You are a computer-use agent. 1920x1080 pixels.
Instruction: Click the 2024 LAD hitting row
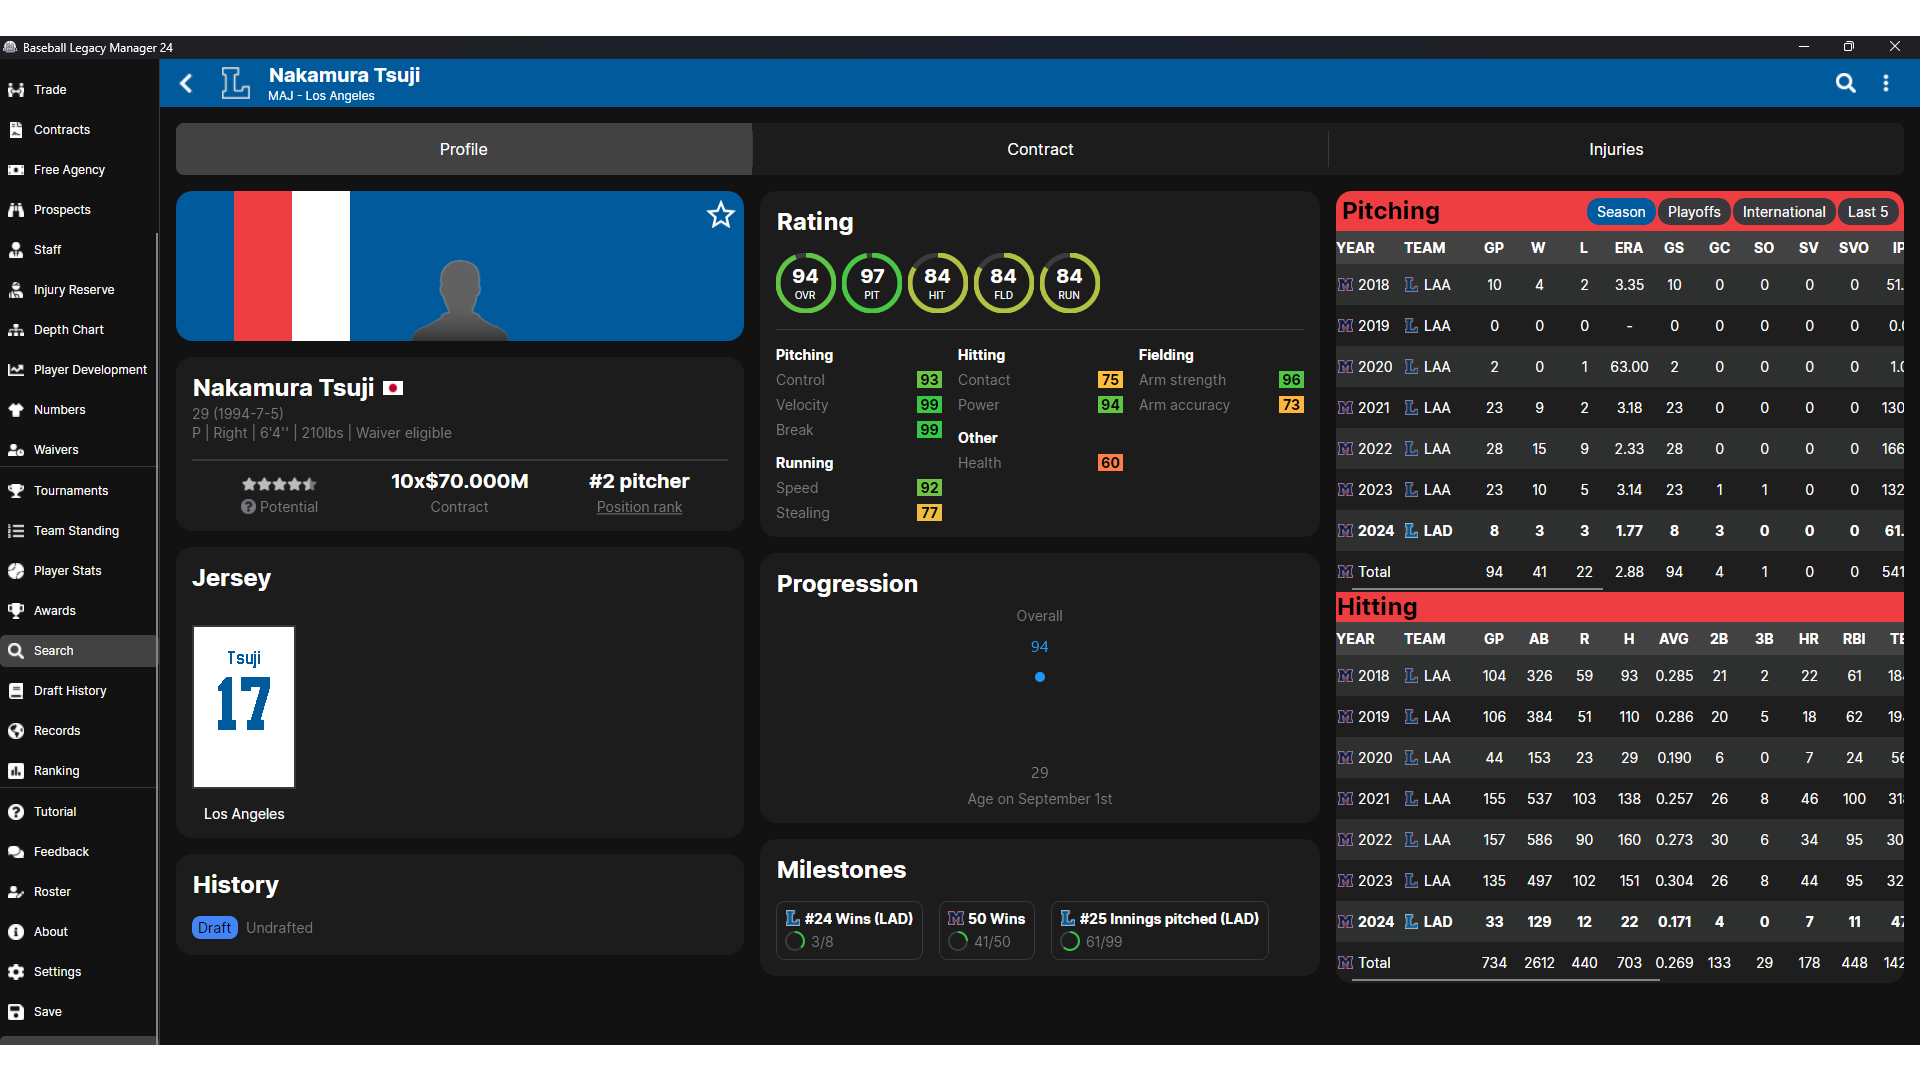tap(1620, 922)
